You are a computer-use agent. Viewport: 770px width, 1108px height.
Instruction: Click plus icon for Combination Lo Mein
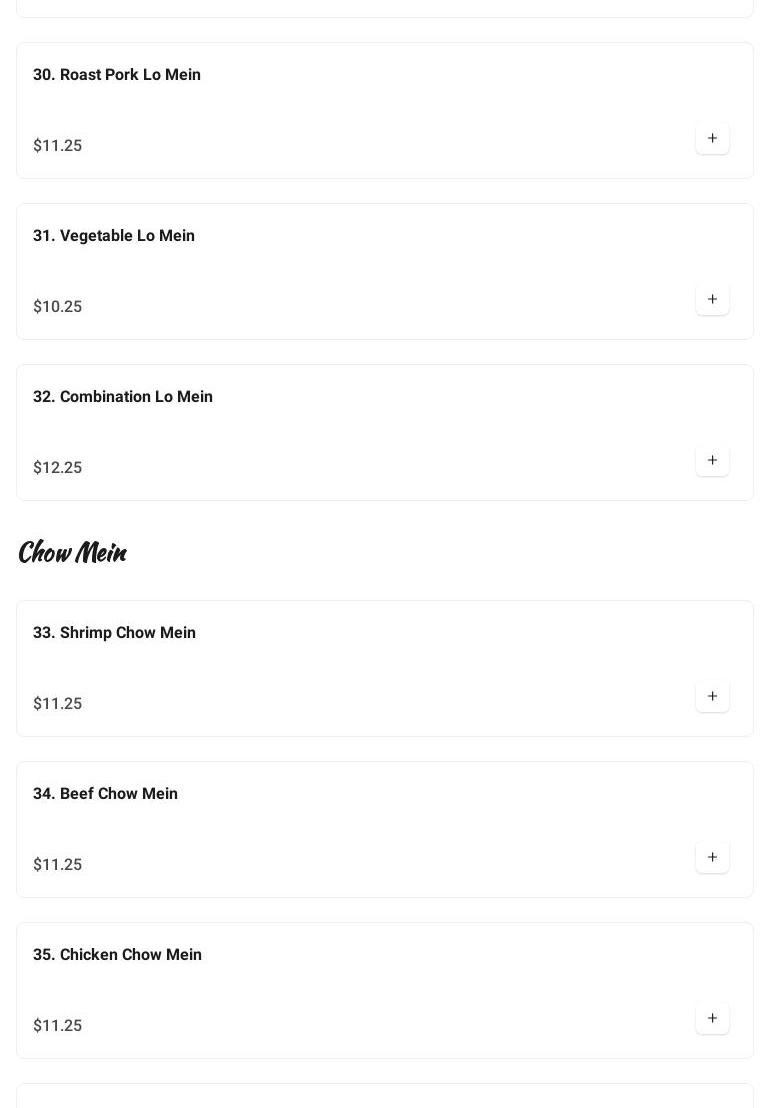712,460
